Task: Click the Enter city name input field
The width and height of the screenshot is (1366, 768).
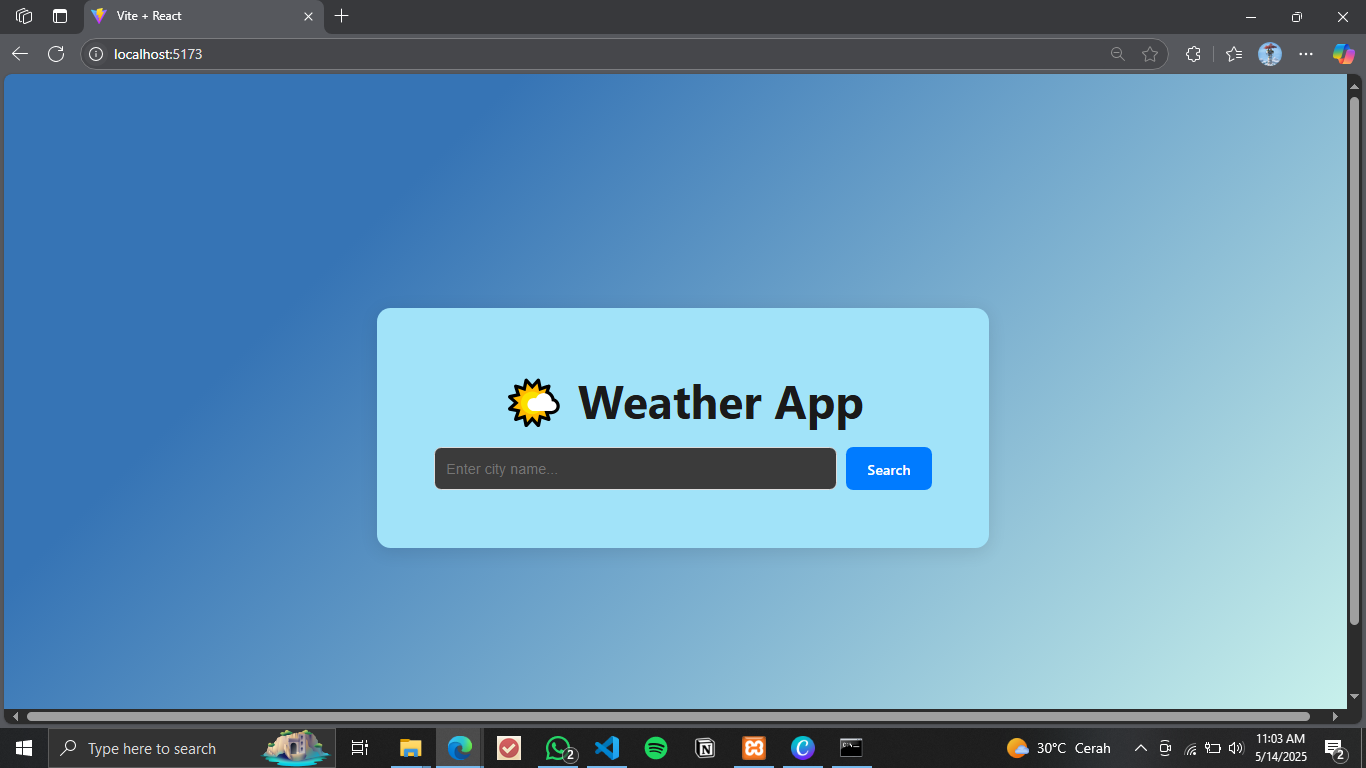Action: 635,469
